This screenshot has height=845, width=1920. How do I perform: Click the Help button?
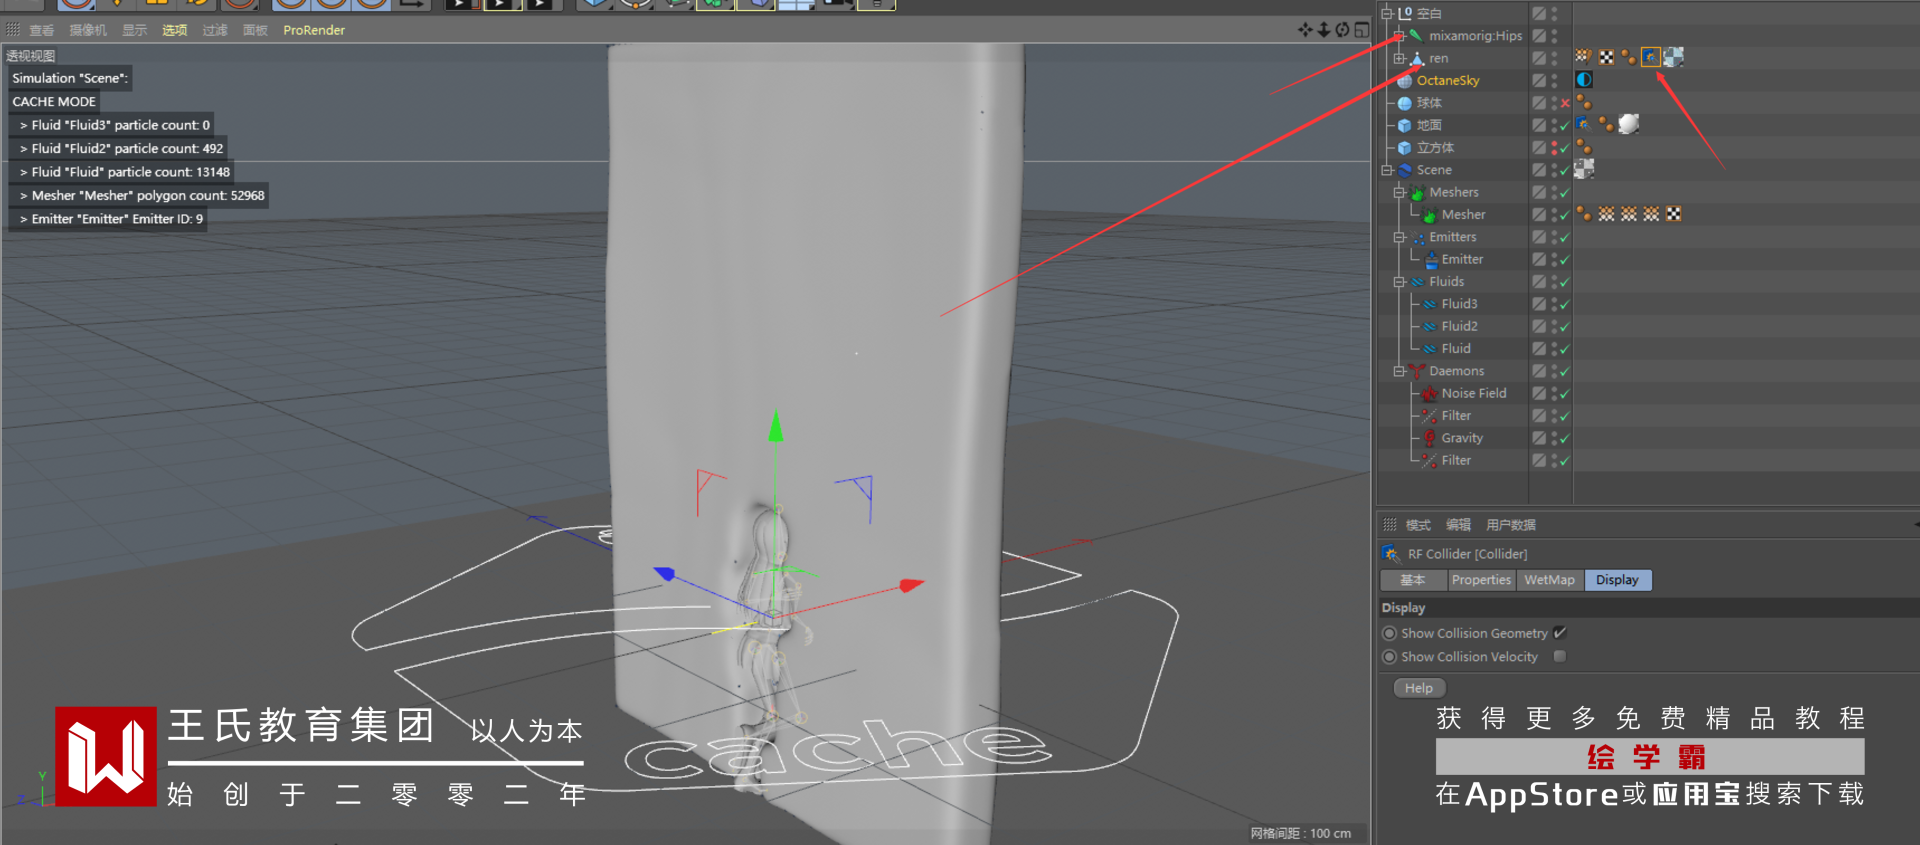[1418, 688]
